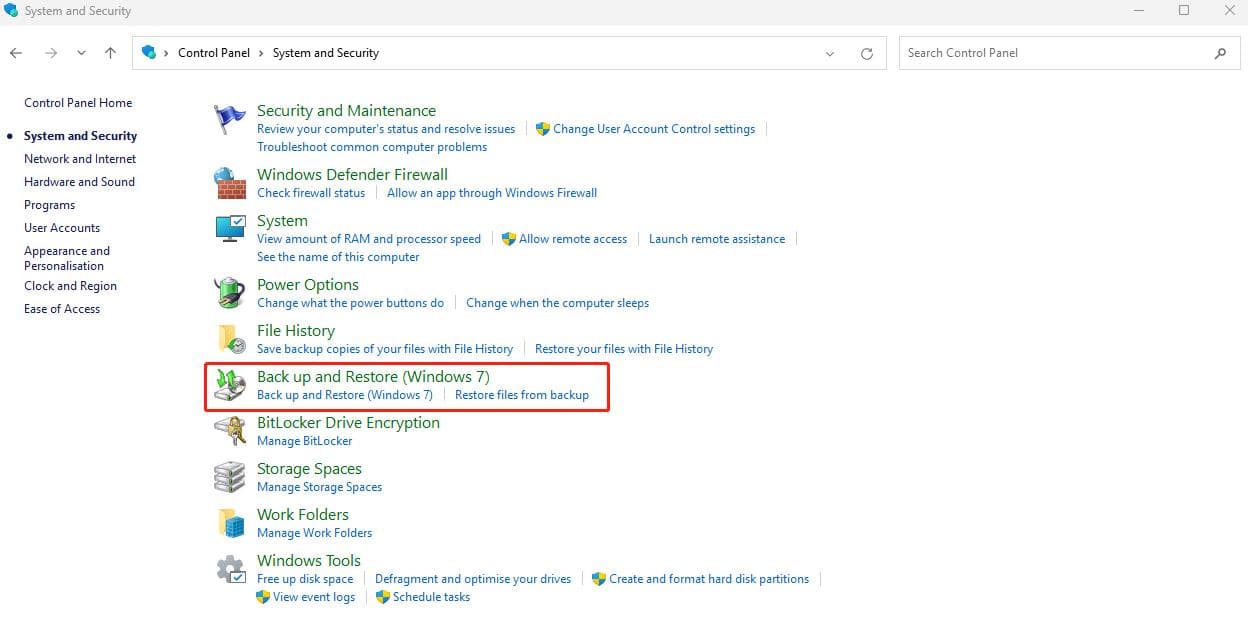Go to Appearance and Personalisation category

[x=67, y=258]
